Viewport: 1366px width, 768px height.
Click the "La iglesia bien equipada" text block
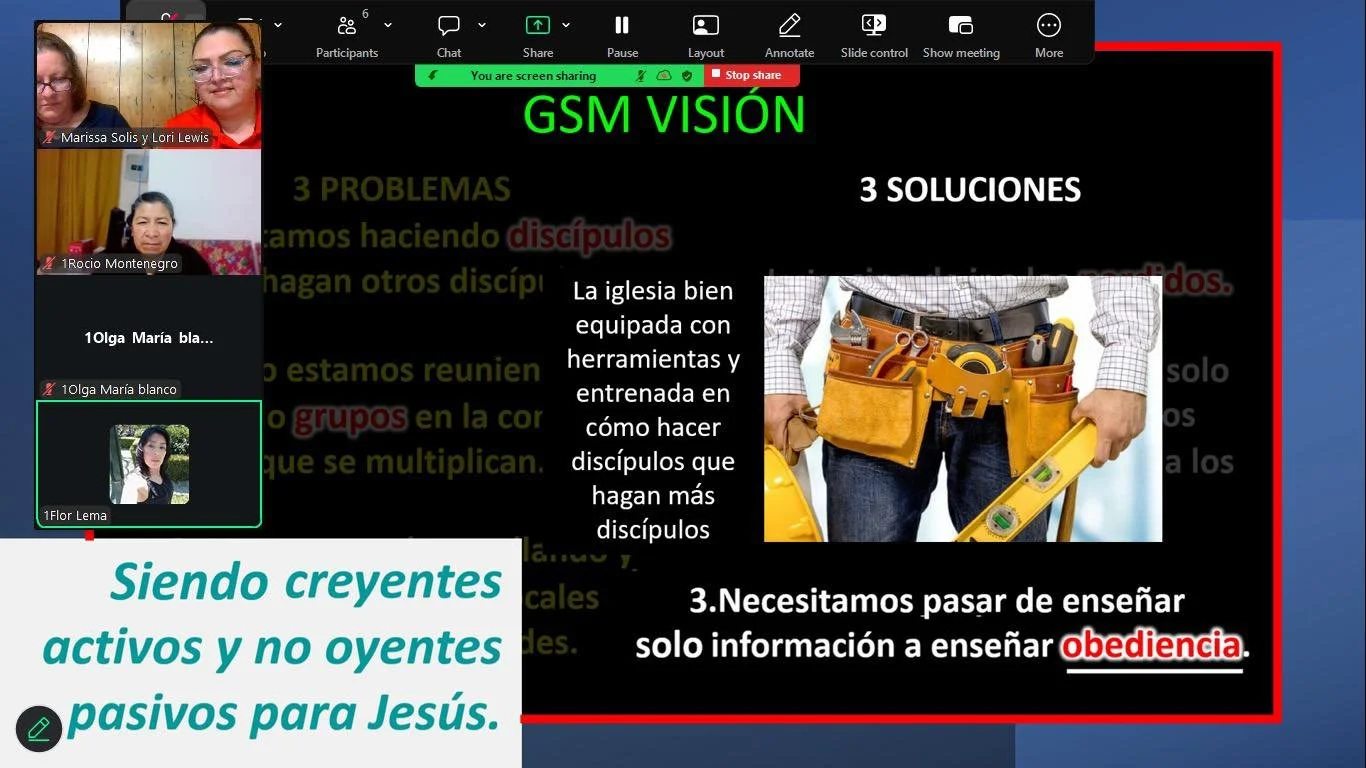pos(653,410)
